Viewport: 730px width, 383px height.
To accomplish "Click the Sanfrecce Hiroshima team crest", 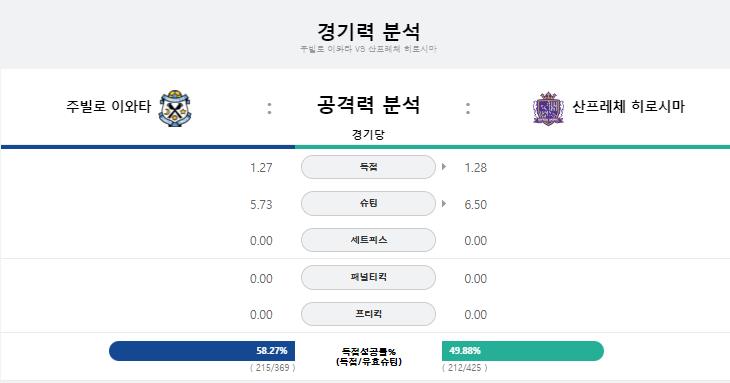I will pos(548,108).
